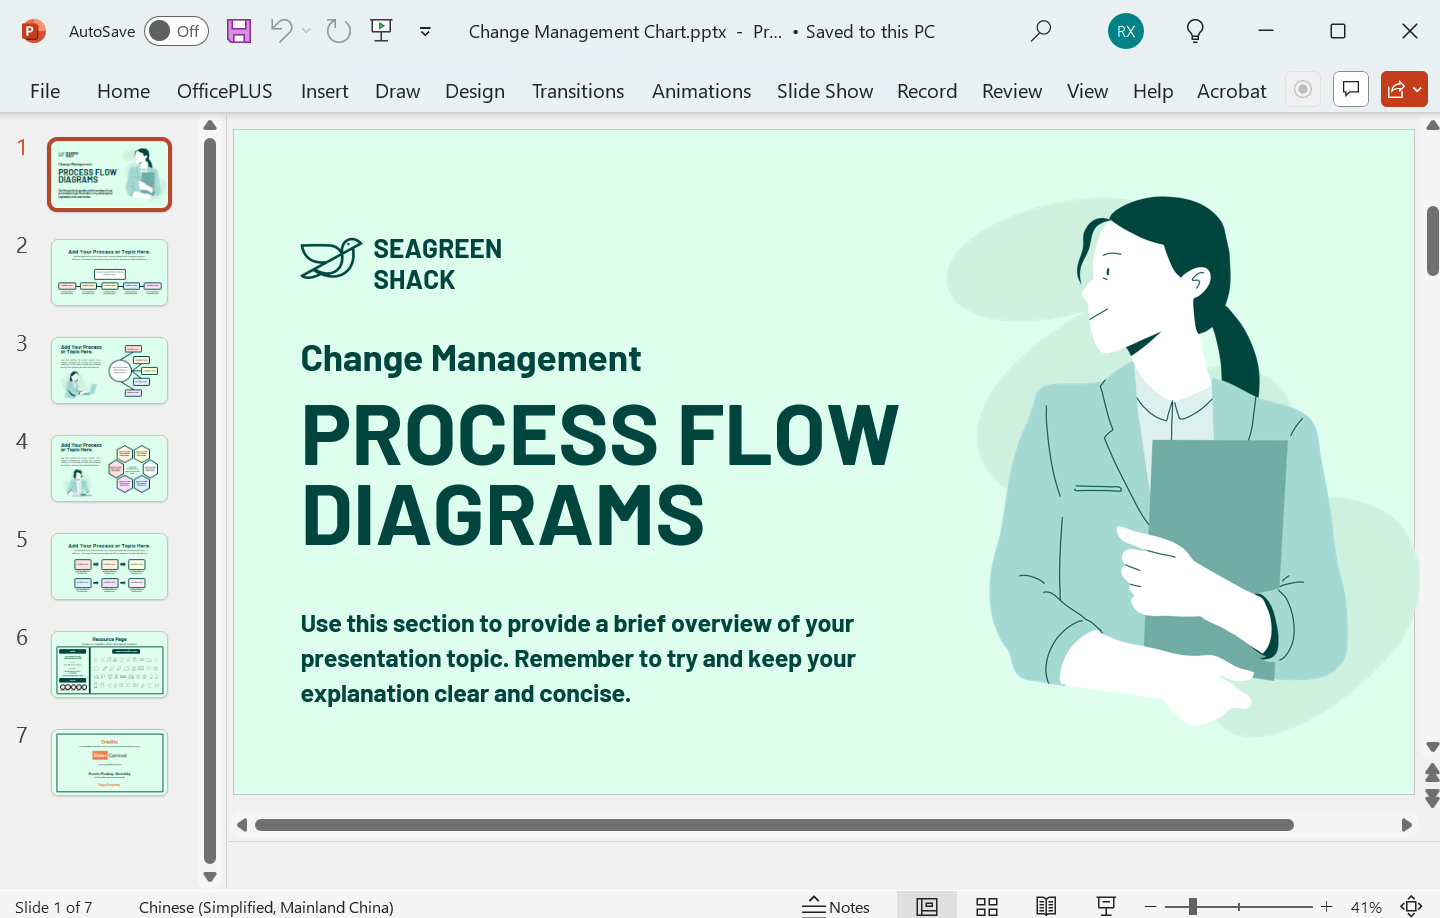The width and height of the screenshot is (1440, 918).
Task: Click the Undo arrow icon
Action: 281,31
